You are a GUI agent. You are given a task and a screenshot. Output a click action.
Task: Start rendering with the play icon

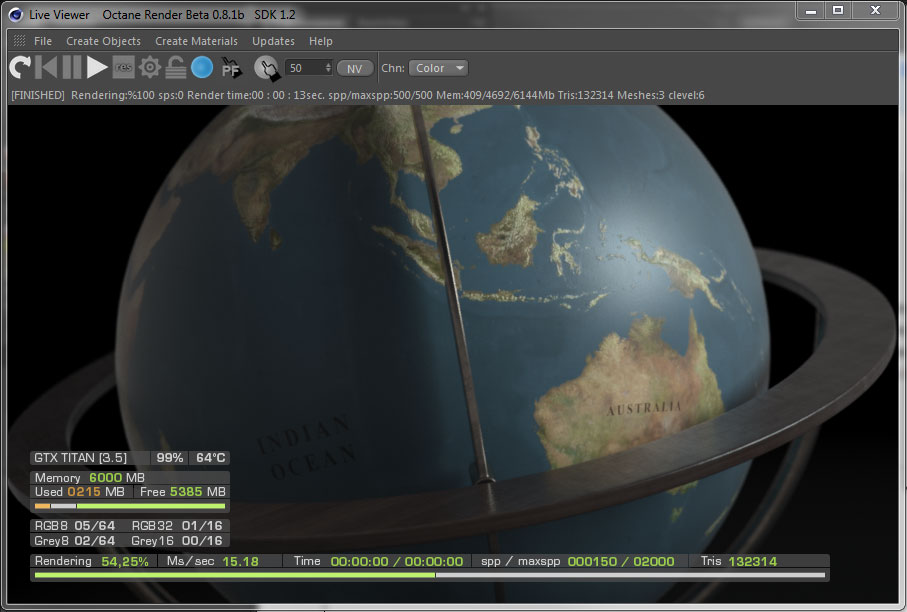tap(97, 68)
